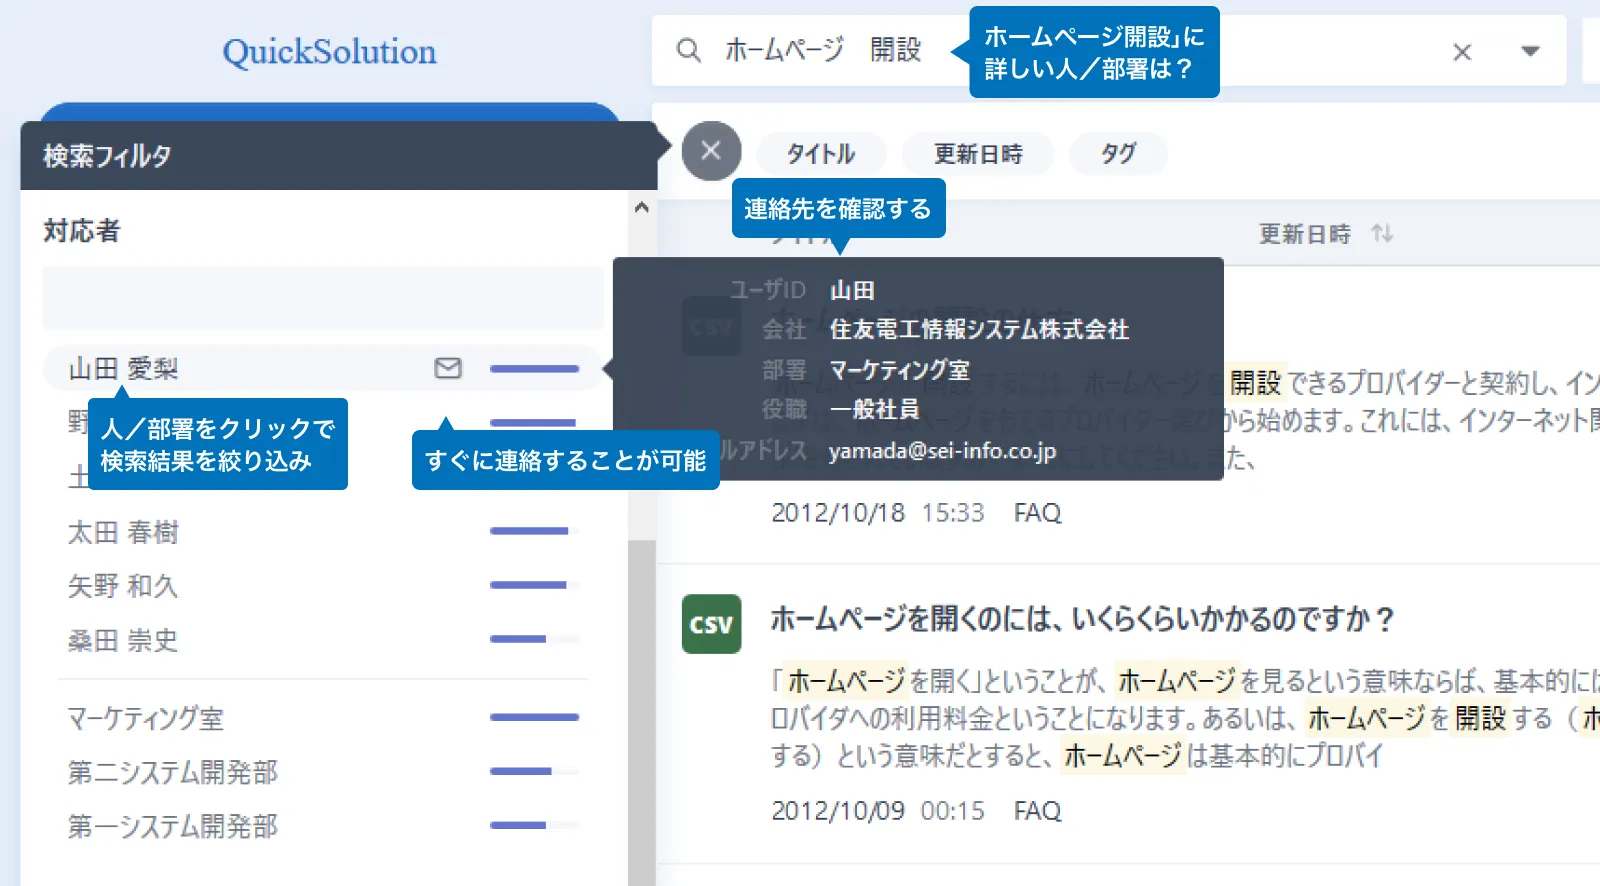The width and height of the screenshot is (1600, 886).
Task: Open result ホームページを開くのには、いくらくらいかかるのですか？
Action: tap(1083, 619)
